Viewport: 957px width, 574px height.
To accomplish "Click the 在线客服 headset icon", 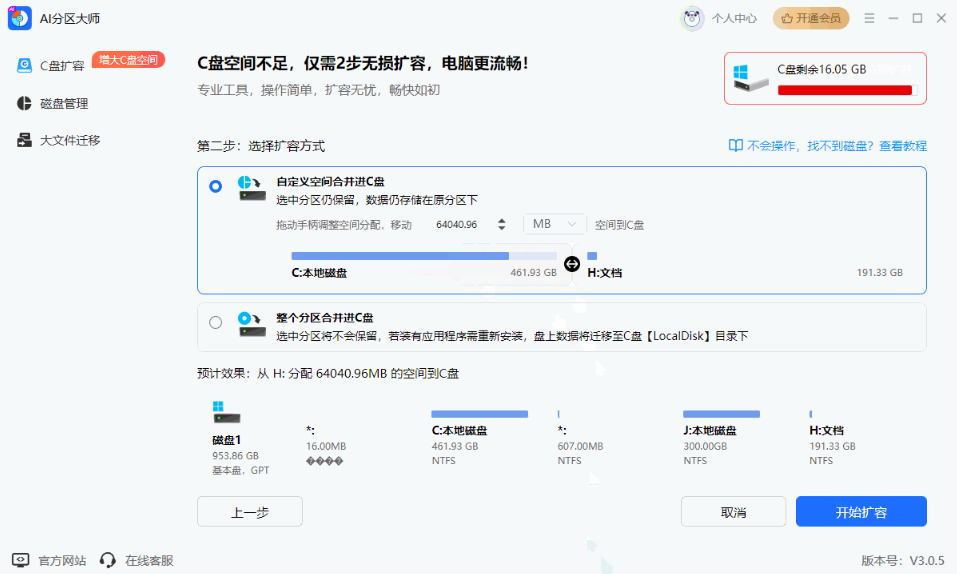I will pos(108,560).
